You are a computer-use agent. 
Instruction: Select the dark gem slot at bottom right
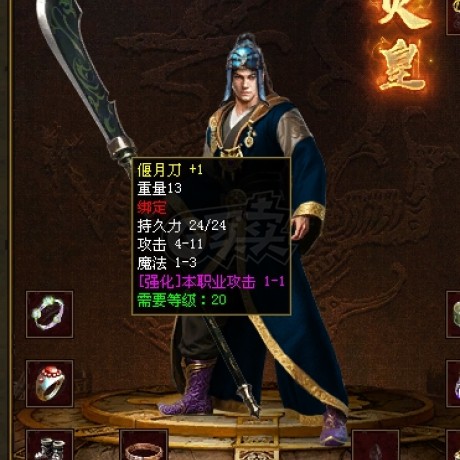pos(376,445)
